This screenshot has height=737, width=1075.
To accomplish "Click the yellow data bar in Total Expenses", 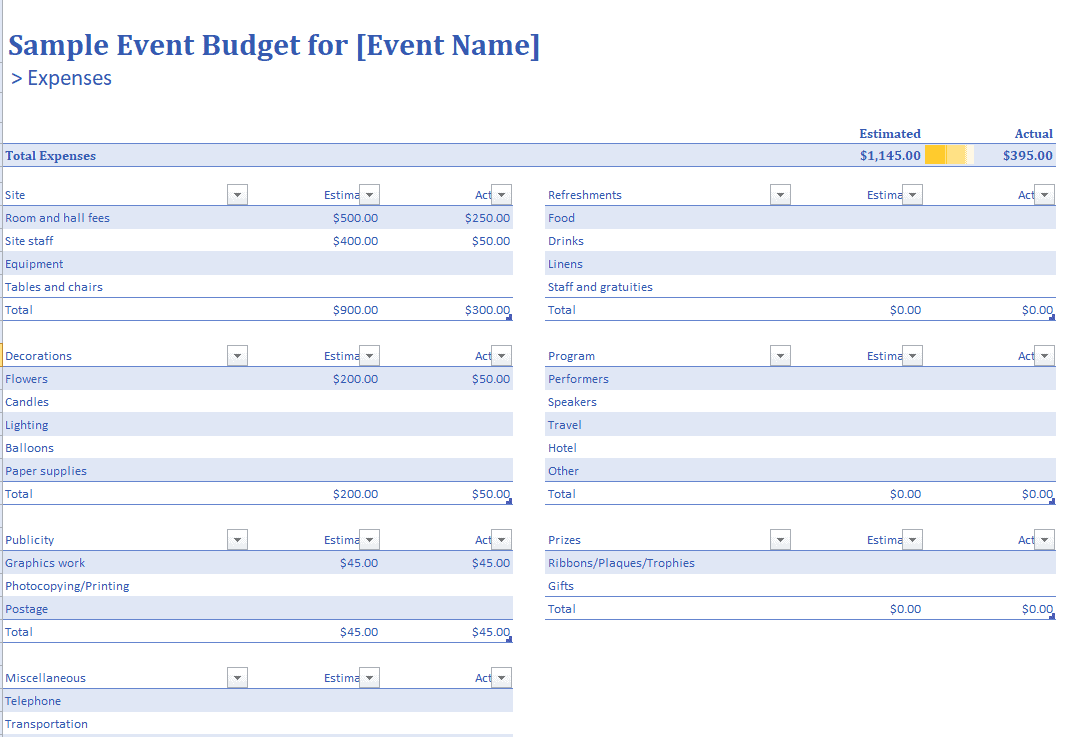I will pos(950,155).
